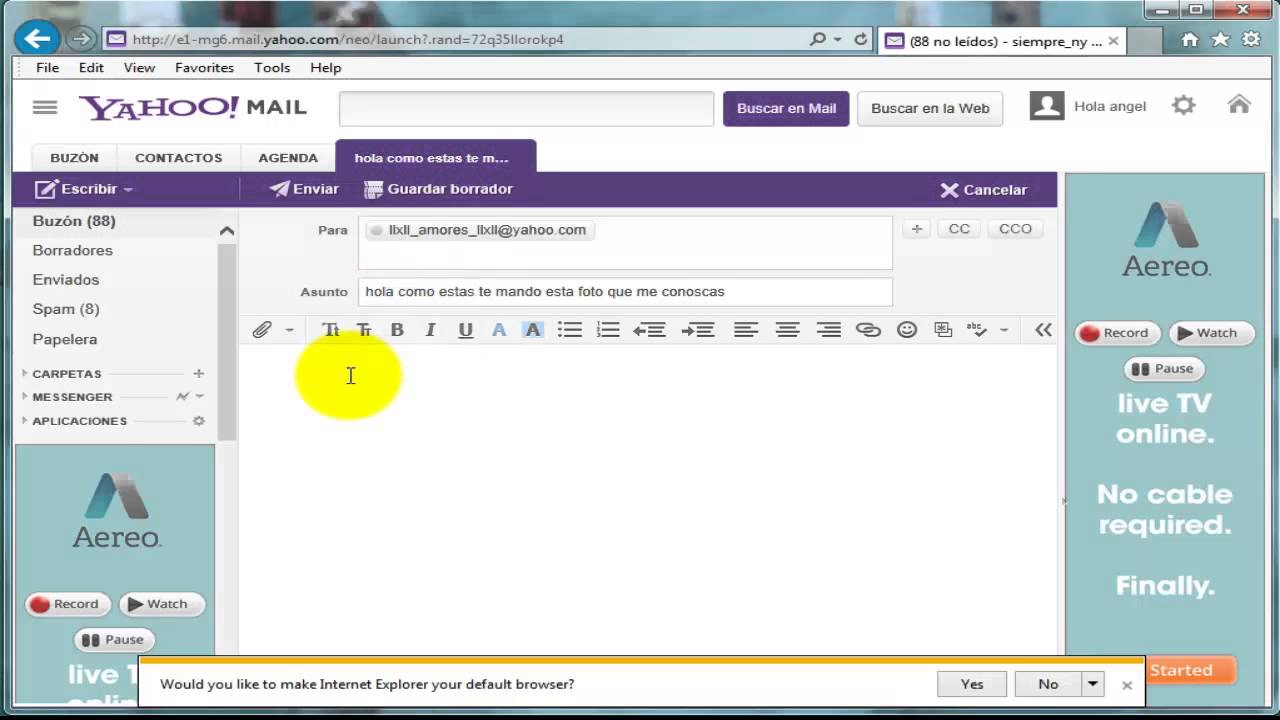Insert a bulleted list
Viewport: 1280px width, 720px height.
click(570, 330)
